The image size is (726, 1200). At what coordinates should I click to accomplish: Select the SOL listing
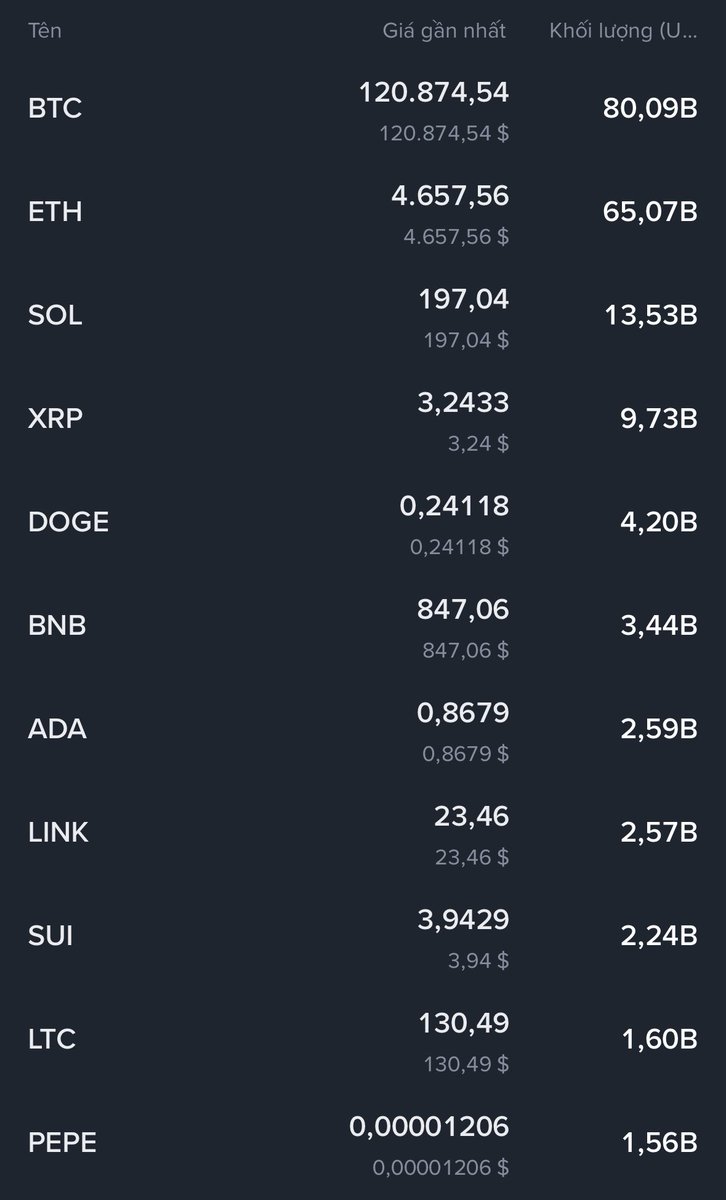point(363,316)
